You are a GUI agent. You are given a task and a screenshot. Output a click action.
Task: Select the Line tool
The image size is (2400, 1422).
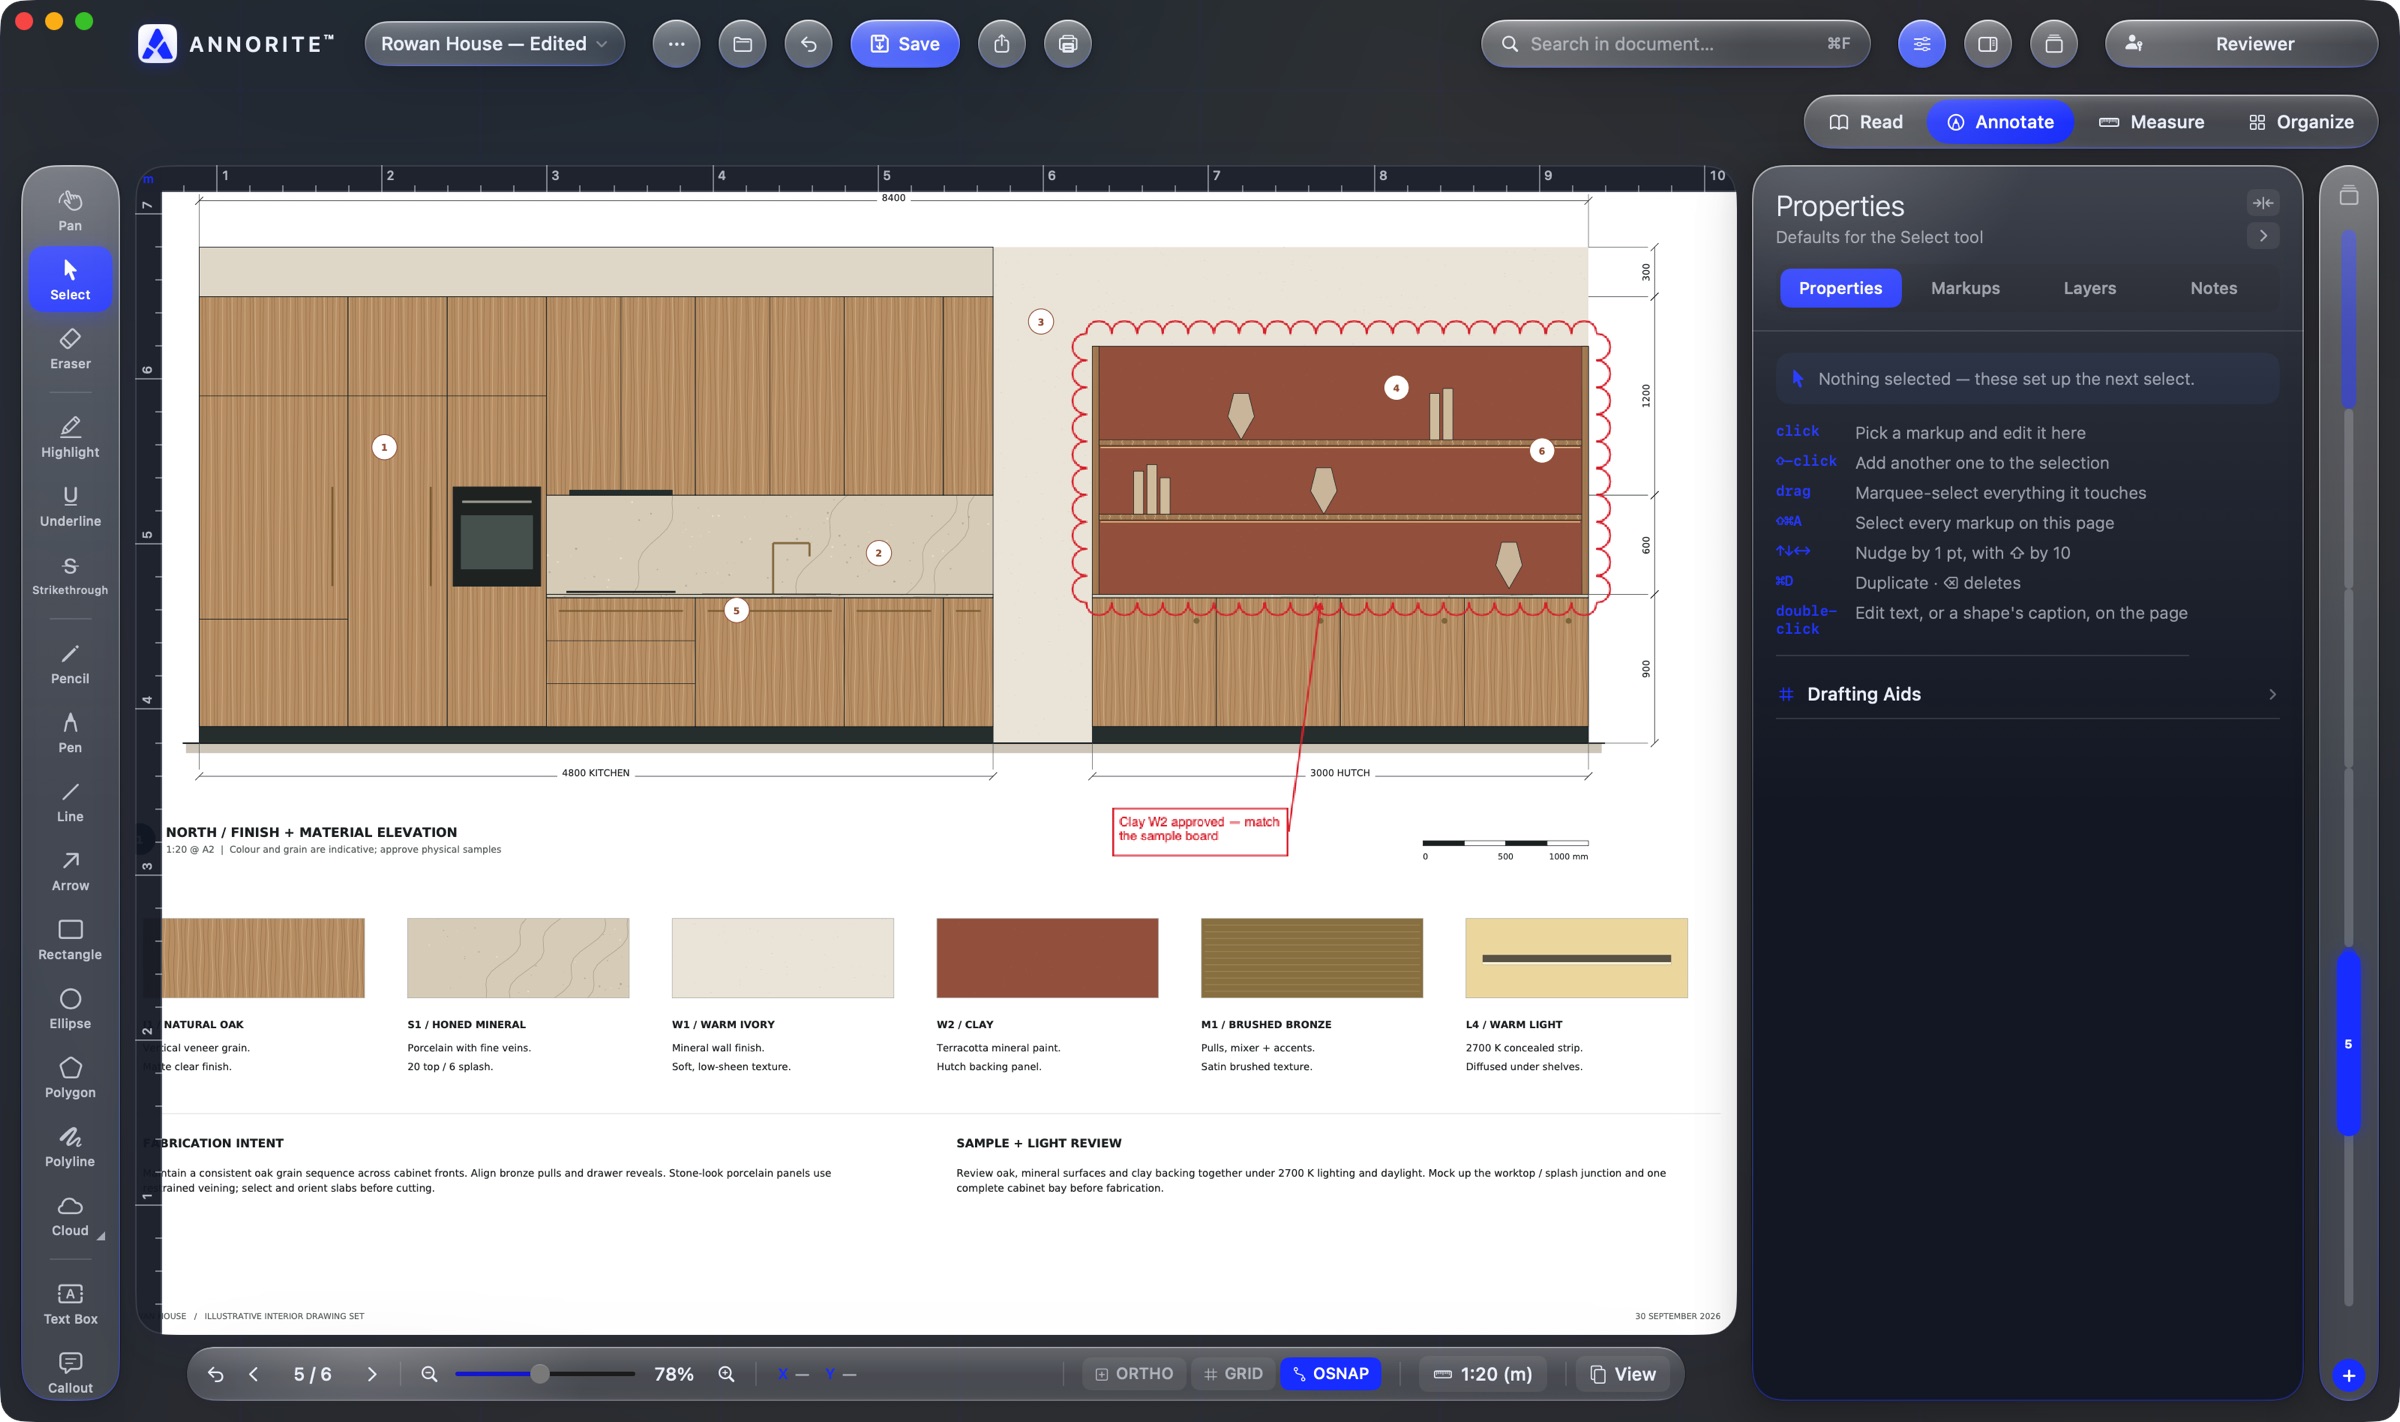click(70, 800)
